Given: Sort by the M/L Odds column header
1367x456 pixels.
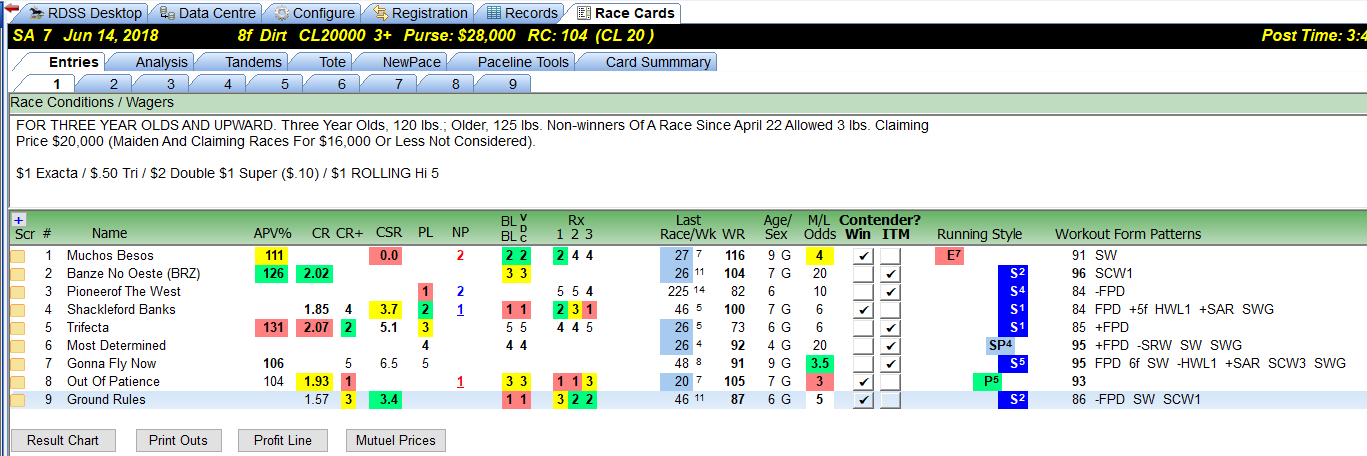Looking at the screenshot, I should (x=820, y=227).
